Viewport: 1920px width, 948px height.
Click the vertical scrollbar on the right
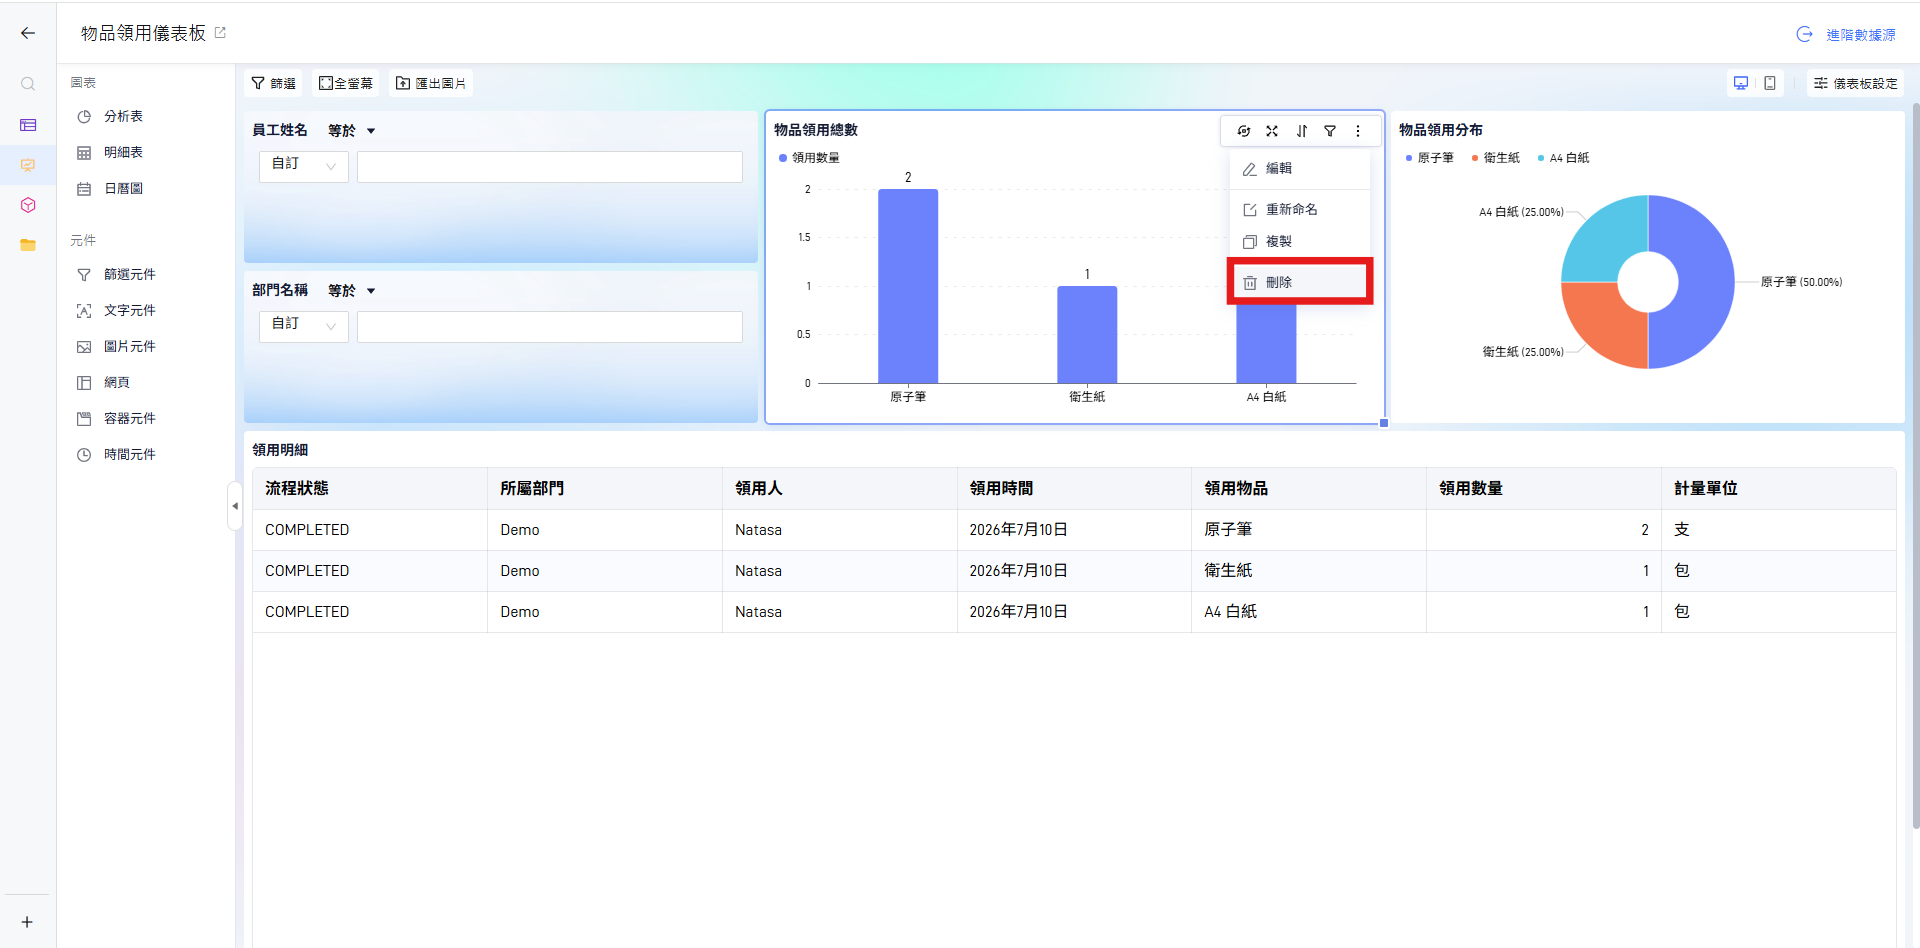click(1915, 465)
